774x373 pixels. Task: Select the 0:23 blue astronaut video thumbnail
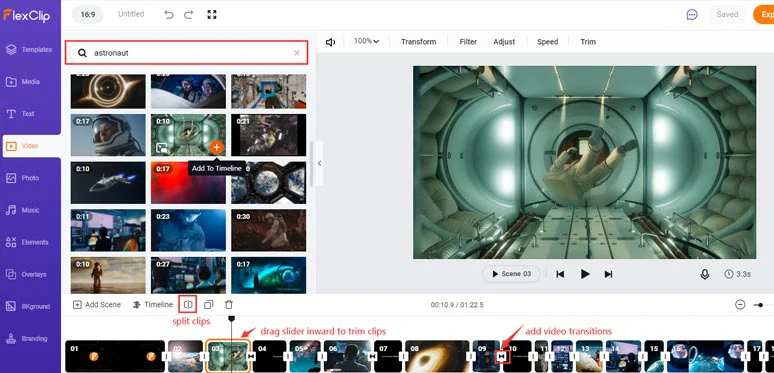tap(189, 230)
